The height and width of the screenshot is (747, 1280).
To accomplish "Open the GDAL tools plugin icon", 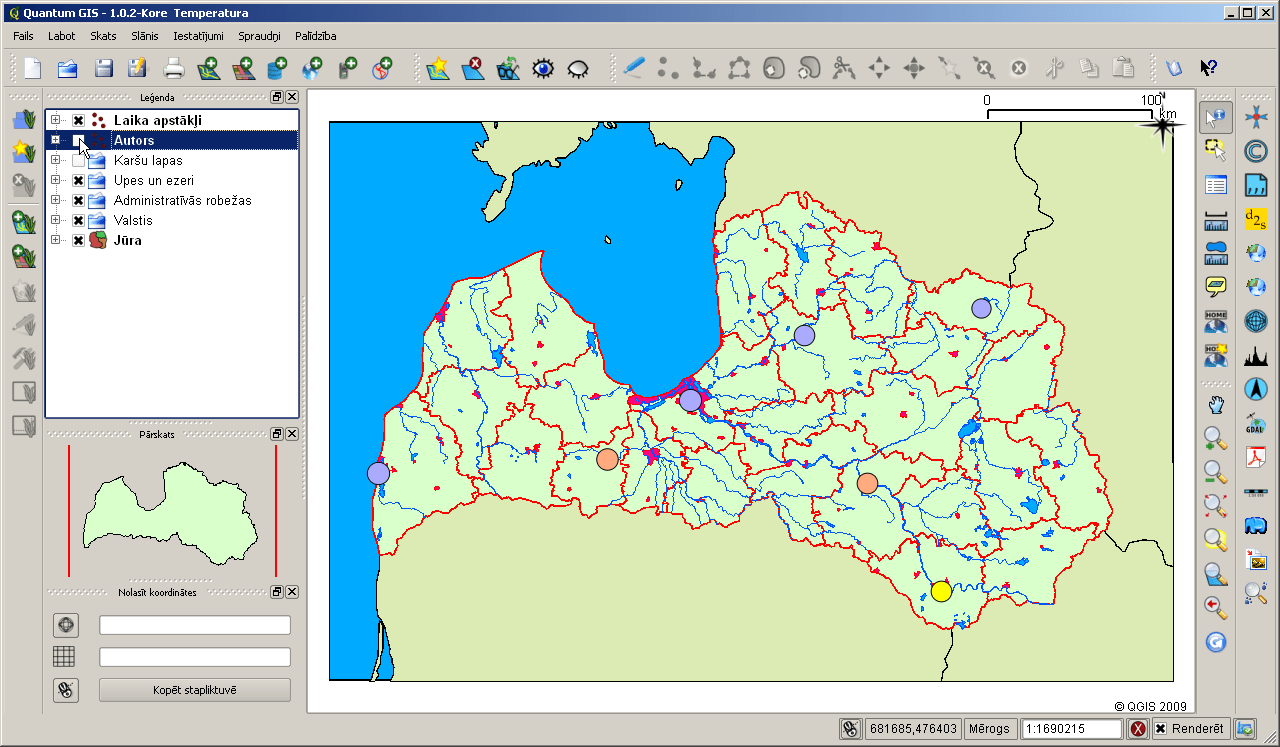I will click(x=1255, y=423).
